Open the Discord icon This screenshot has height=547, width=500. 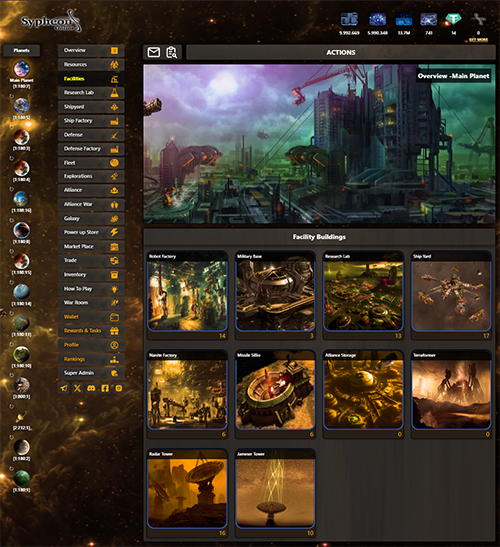pos(91,388)
